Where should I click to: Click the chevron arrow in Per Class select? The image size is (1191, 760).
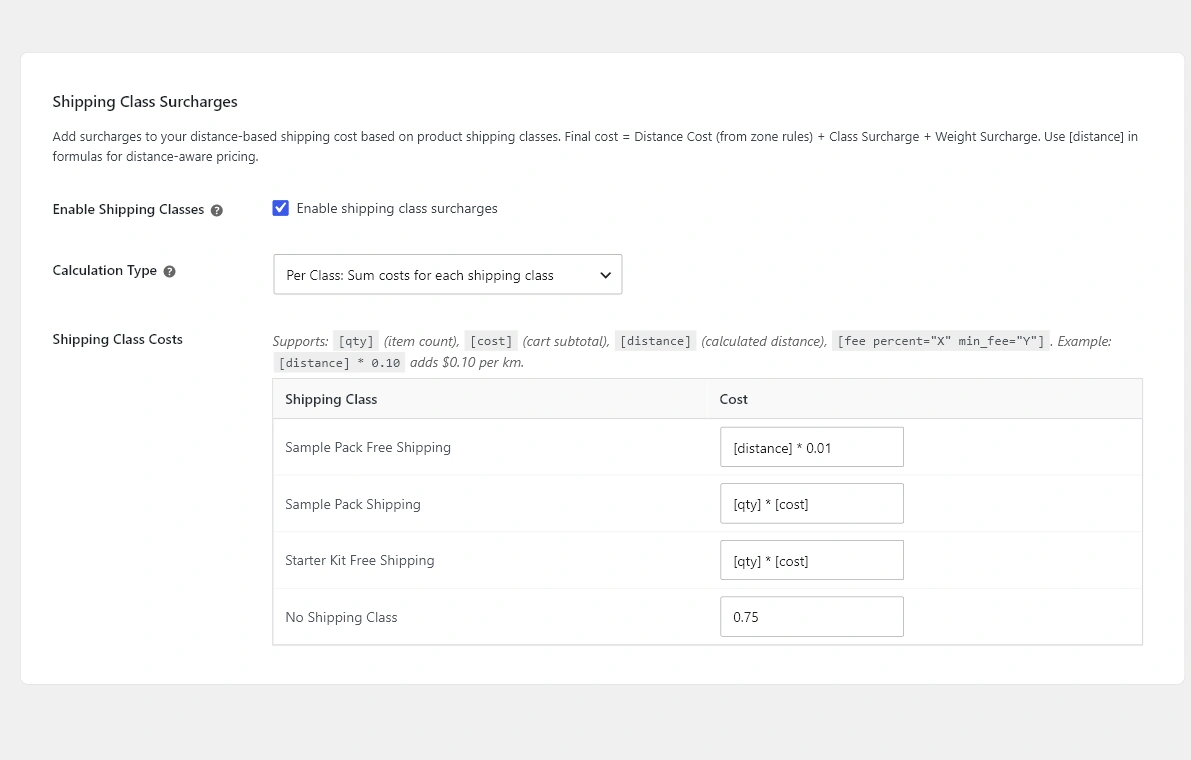tap(605, 275)
